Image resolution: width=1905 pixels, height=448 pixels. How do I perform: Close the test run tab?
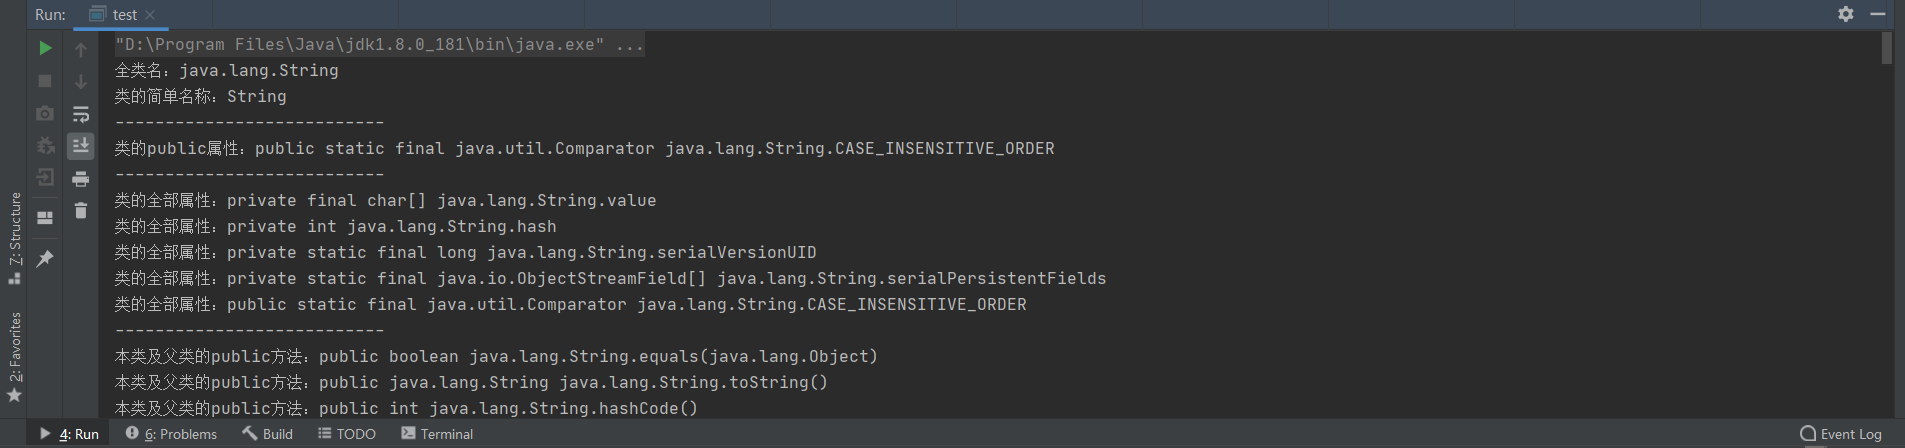click(150, 15)
